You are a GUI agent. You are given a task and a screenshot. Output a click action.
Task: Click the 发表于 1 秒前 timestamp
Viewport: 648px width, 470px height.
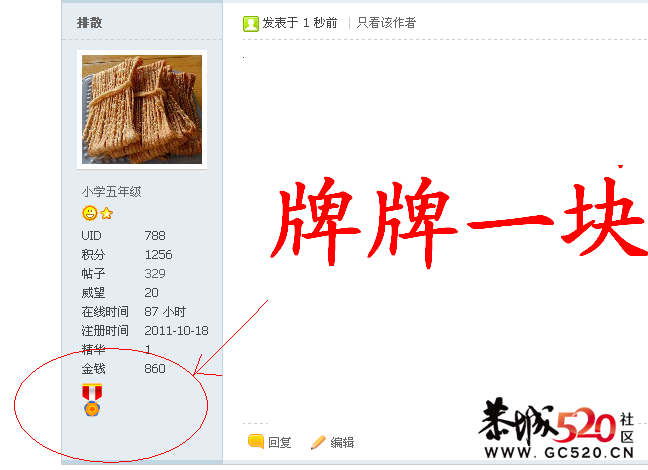[x=300, y=23]
